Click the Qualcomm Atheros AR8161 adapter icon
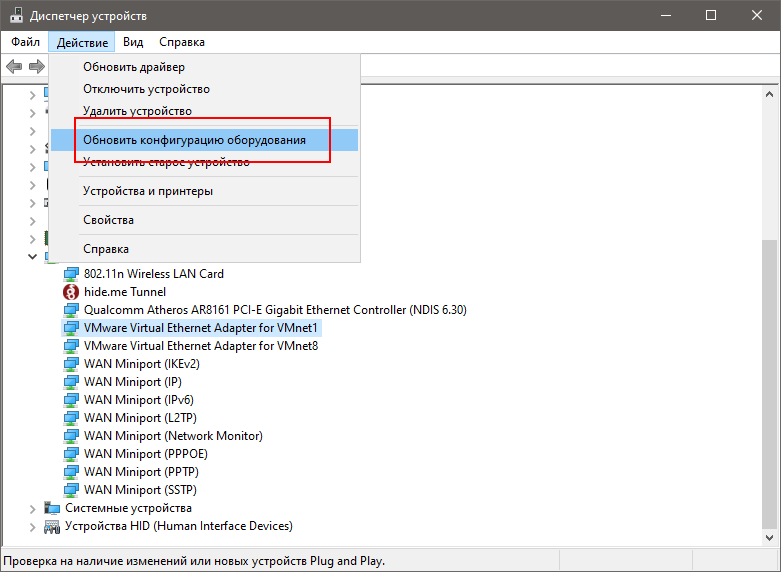This screenshot has width=781, height=572. (x=71, y=310)
